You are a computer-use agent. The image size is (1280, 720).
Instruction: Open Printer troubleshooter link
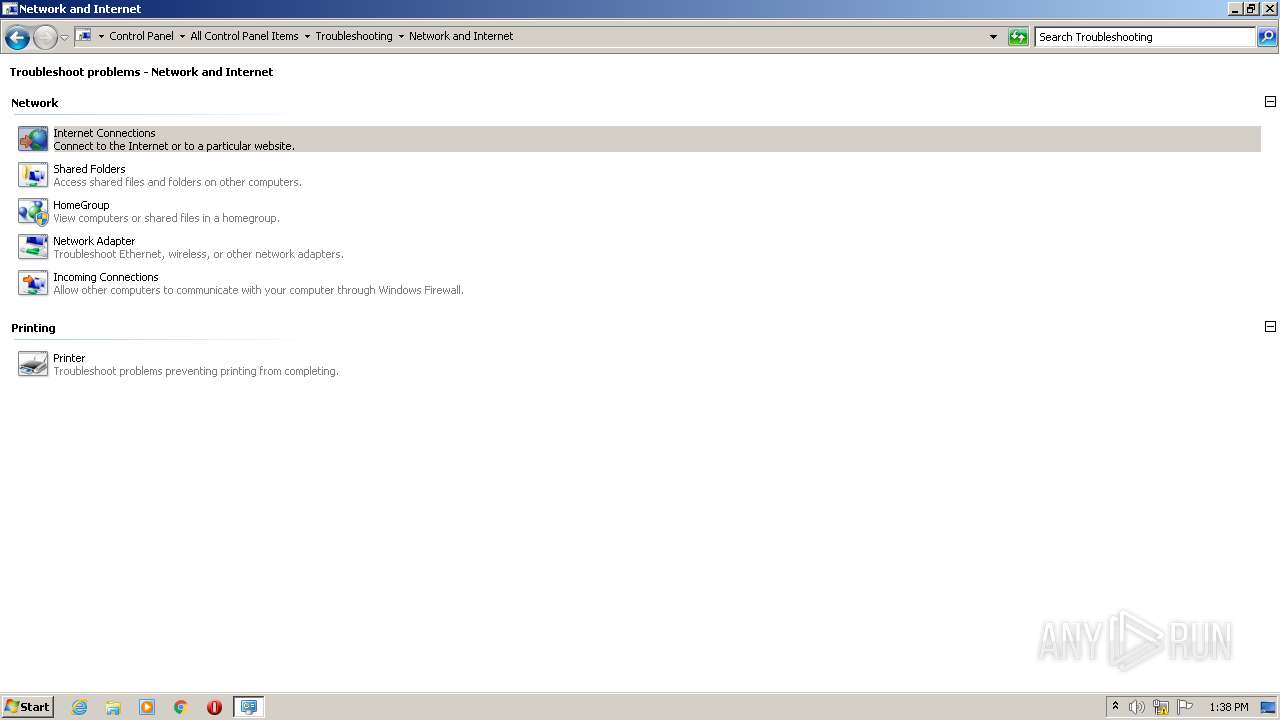click(x=69, y=358)
